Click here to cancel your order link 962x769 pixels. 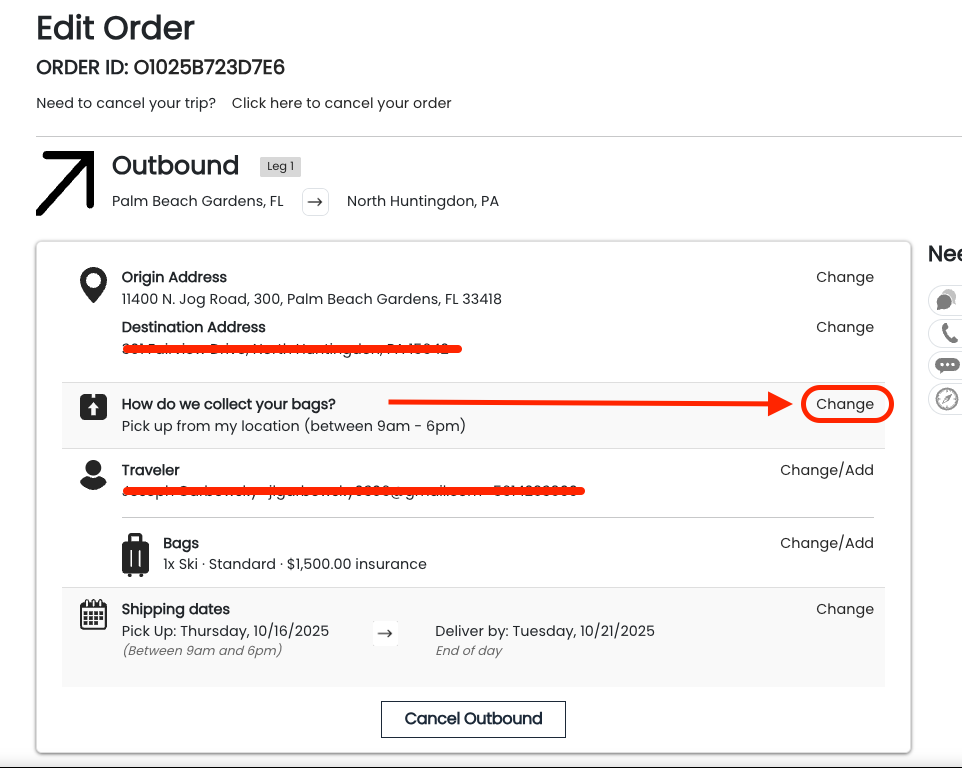pyautogui.click(x=341, y=103)
